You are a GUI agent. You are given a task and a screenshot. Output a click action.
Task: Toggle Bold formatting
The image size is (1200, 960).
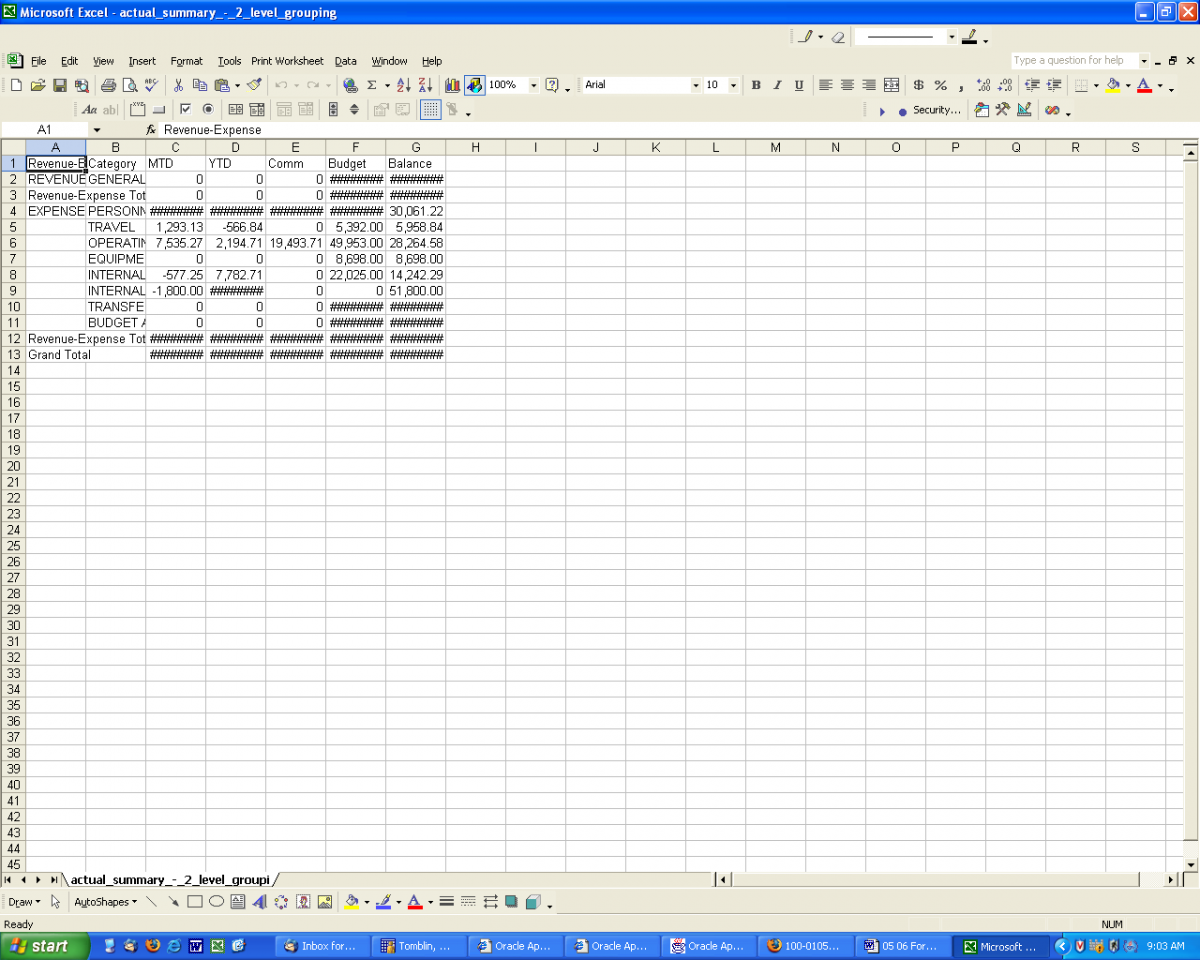[756, 85]
